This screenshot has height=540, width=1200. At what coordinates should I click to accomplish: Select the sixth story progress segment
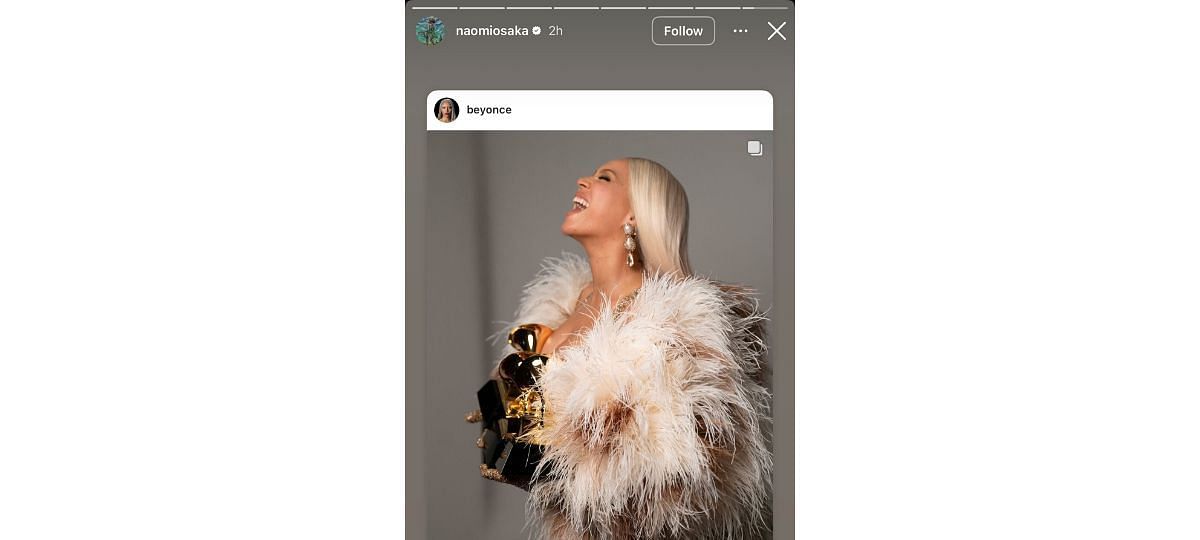tap(671, 7)
